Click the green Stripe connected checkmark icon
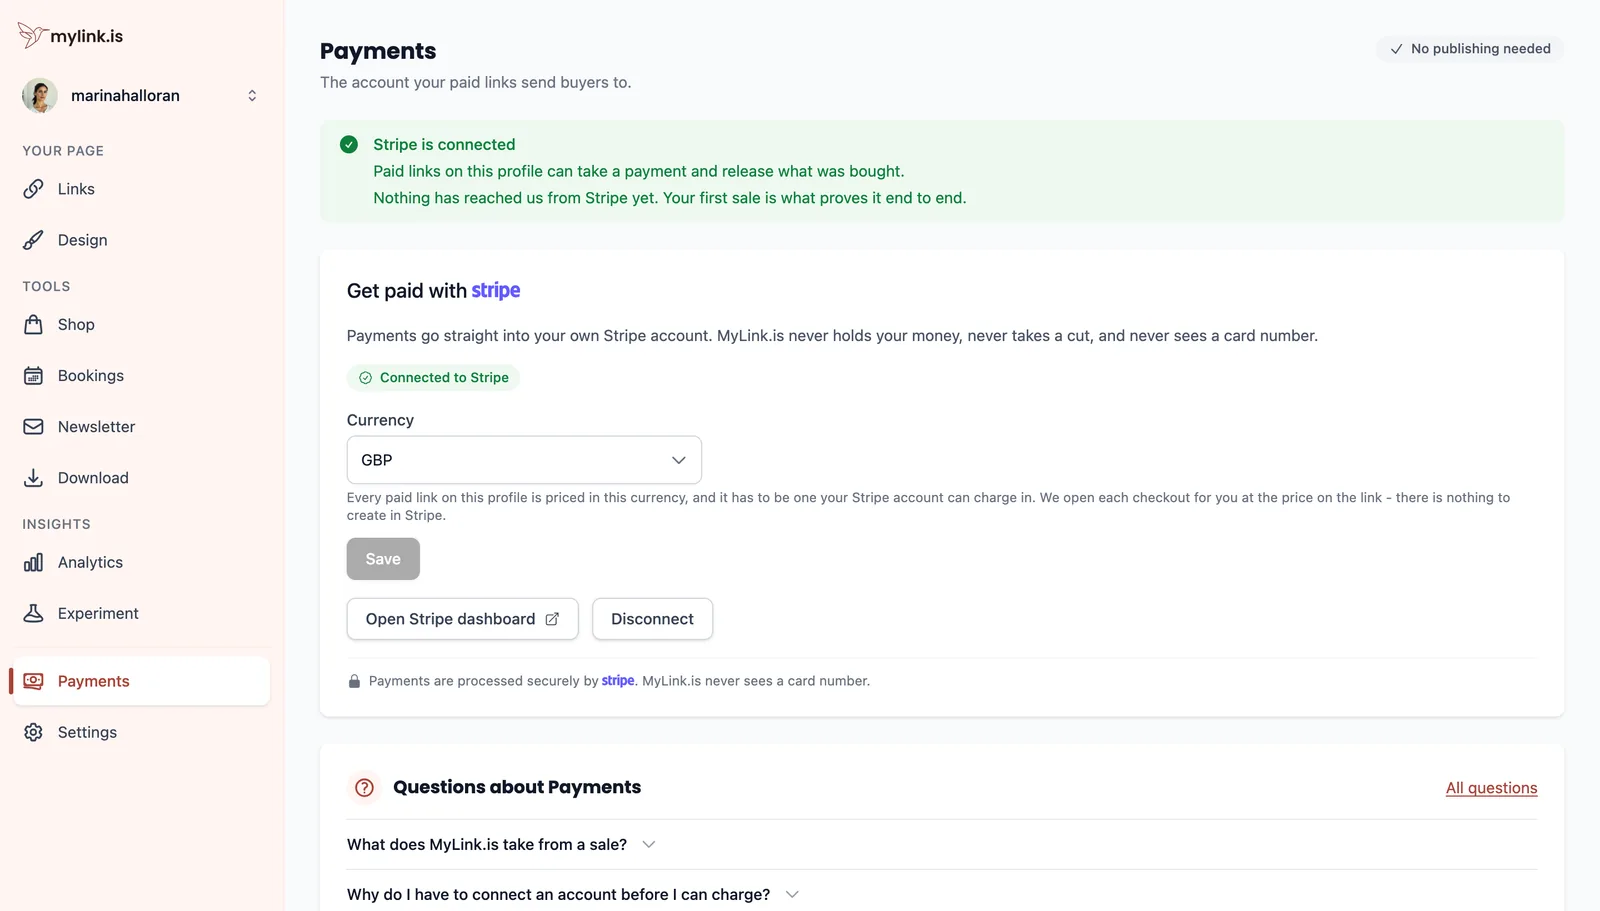 tap(349, 144)
